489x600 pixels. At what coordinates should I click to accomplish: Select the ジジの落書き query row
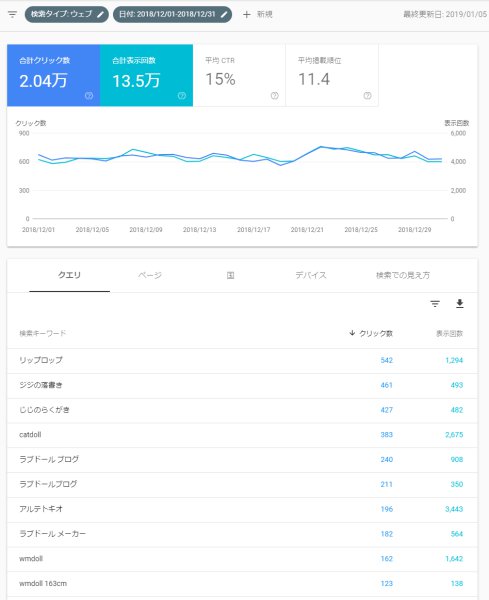tap(242, 385)
